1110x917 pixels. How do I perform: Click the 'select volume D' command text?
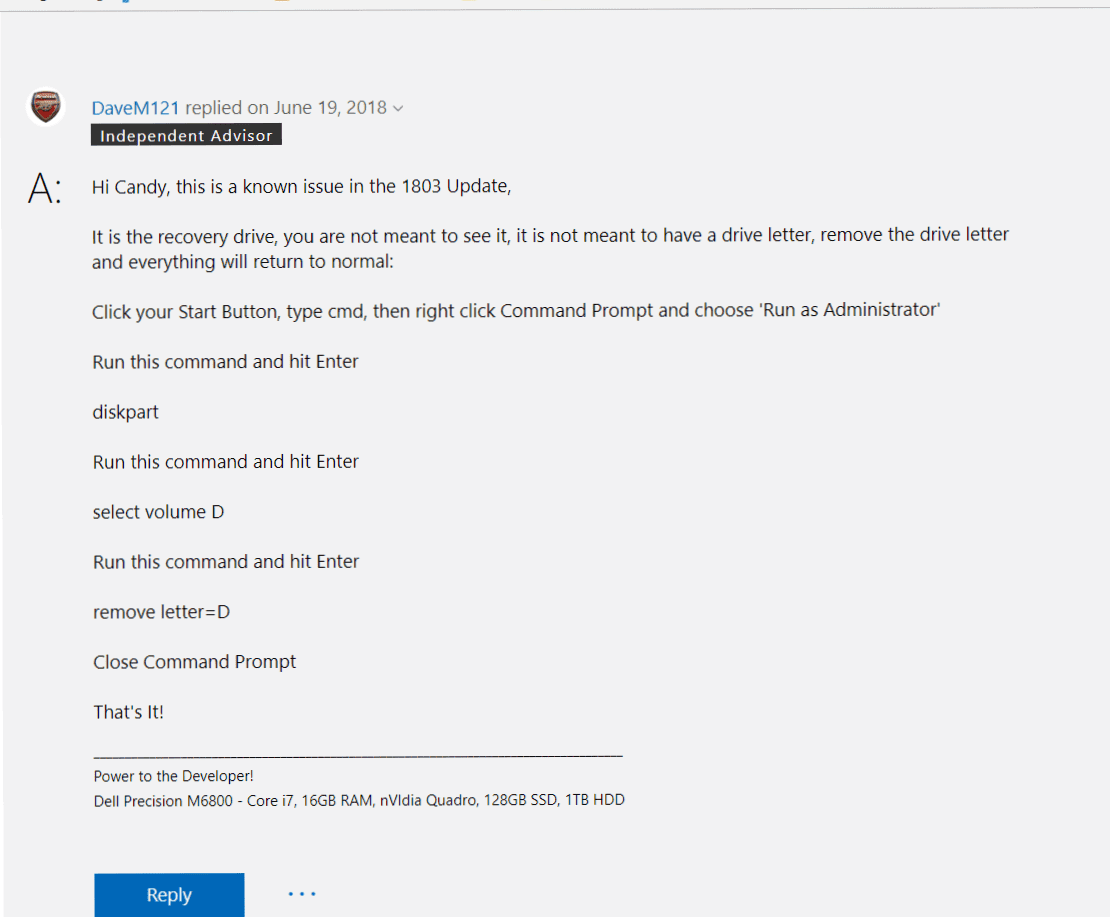[158, 512]
